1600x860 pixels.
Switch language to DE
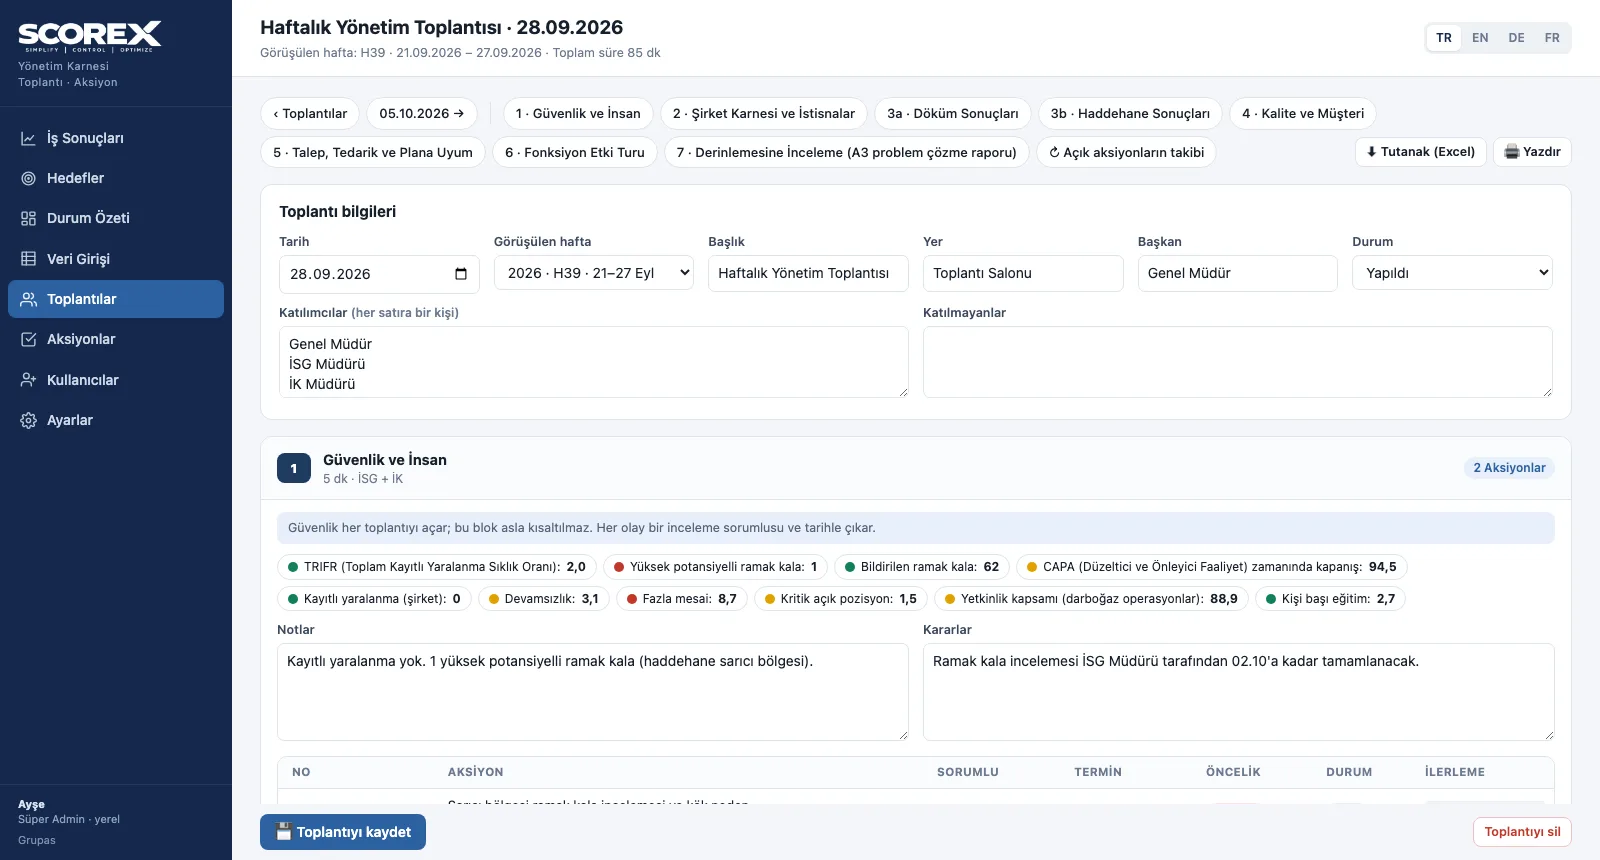tap(1517, 38)
